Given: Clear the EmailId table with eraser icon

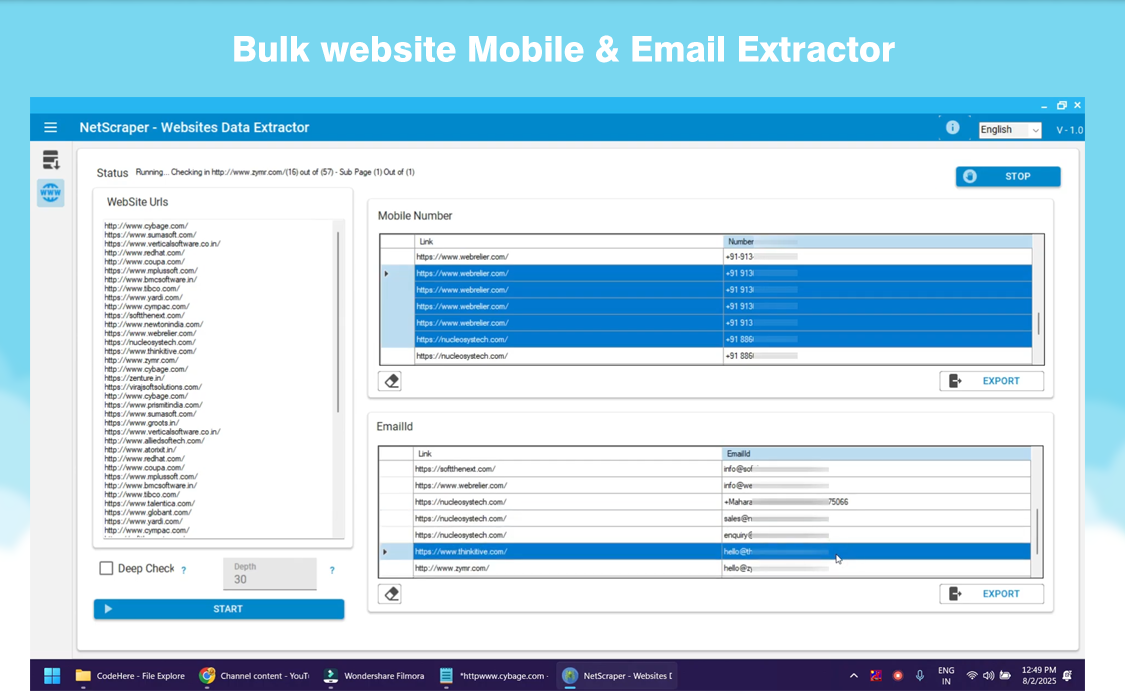Looking at the screenshot, I should click(390, 594).
